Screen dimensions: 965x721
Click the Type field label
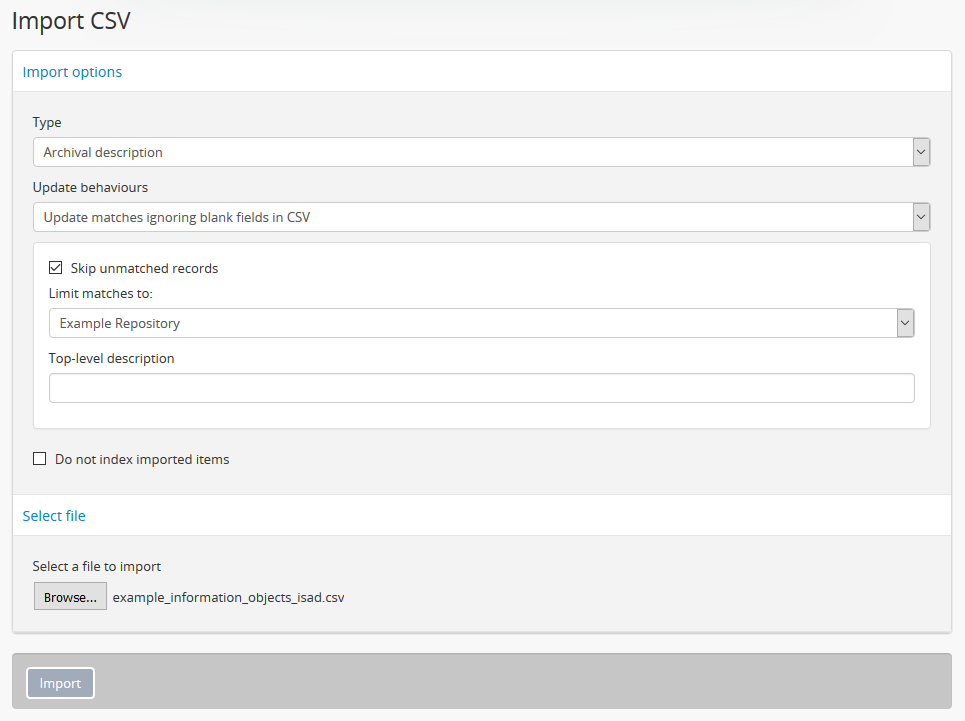pyautogui.click(x=47, y=122)
